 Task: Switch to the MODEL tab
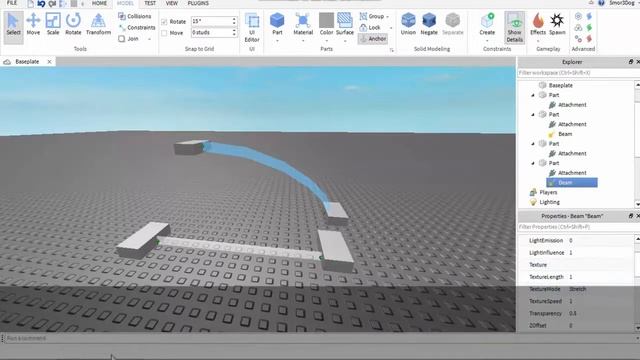[x=125, y=3]
